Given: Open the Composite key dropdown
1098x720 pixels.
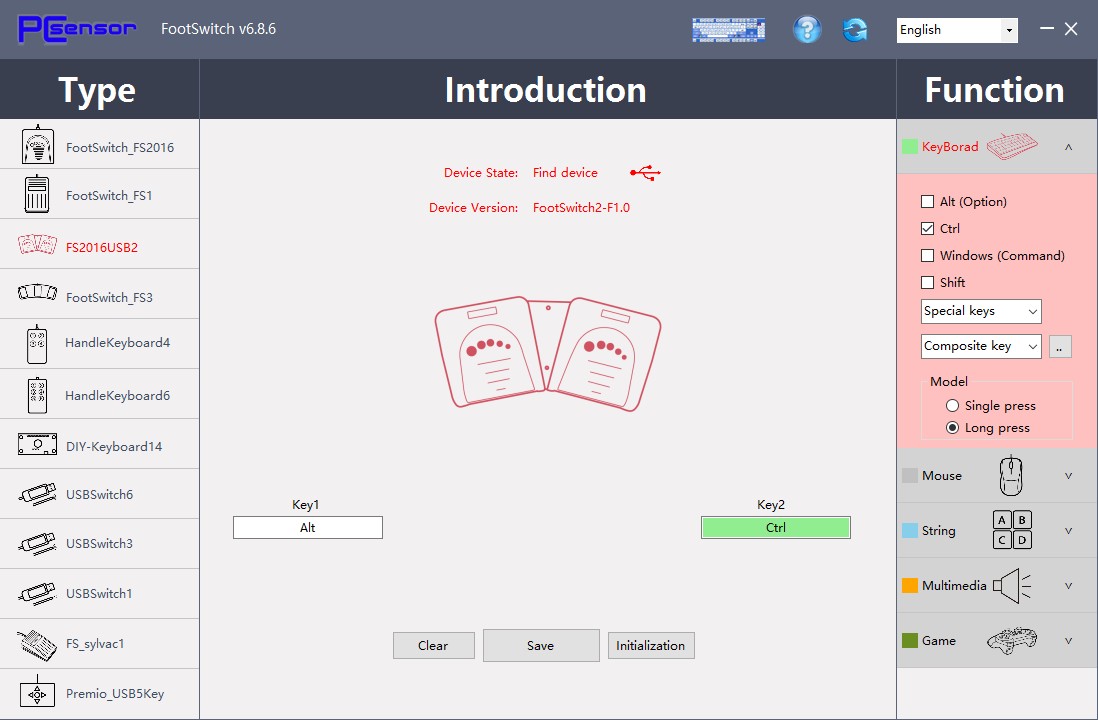Looking at the screenshot, I should 981,346.
